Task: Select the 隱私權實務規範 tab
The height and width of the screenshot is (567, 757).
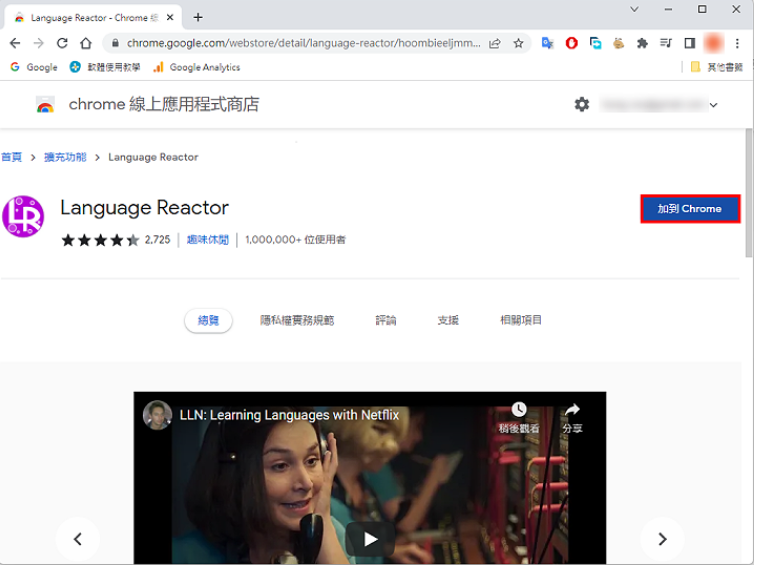Action: point(297,320)
